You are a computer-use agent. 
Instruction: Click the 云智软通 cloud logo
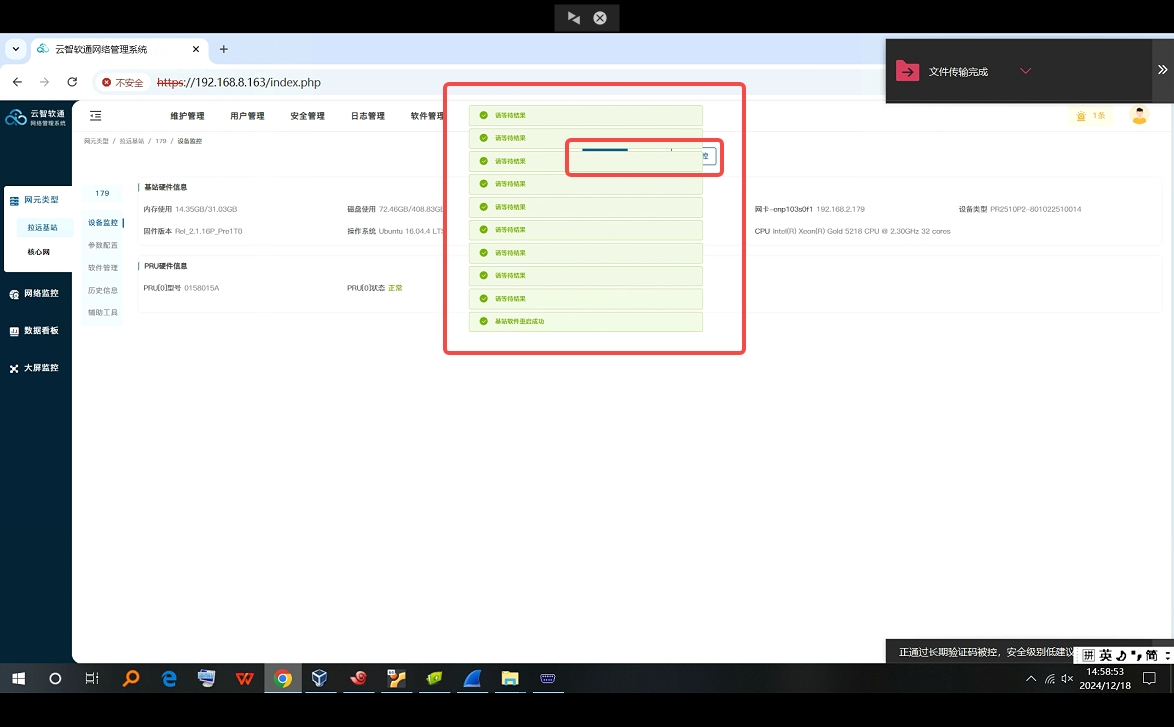[16, 118]
